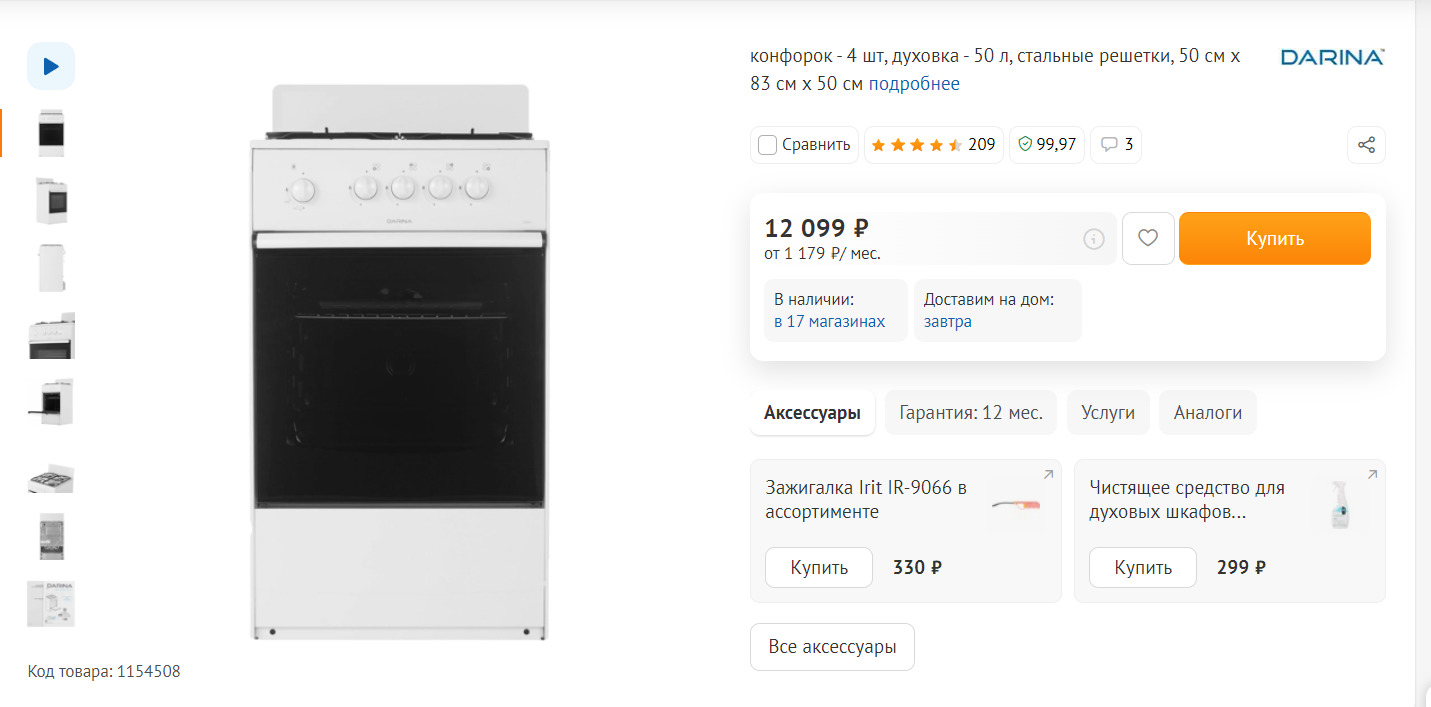Select the open-oven-door stove thumbnail
Viewport: 1431px width, 707px height.
coord(51,402)
